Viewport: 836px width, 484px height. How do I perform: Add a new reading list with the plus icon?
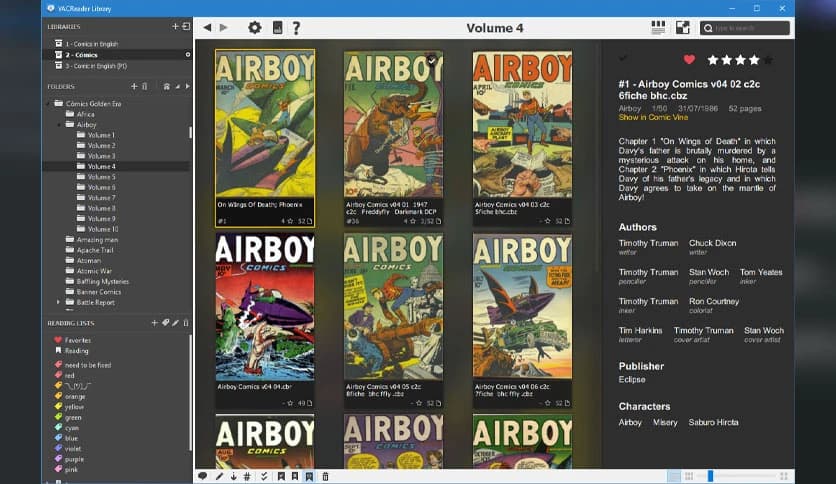pos(154,323)
